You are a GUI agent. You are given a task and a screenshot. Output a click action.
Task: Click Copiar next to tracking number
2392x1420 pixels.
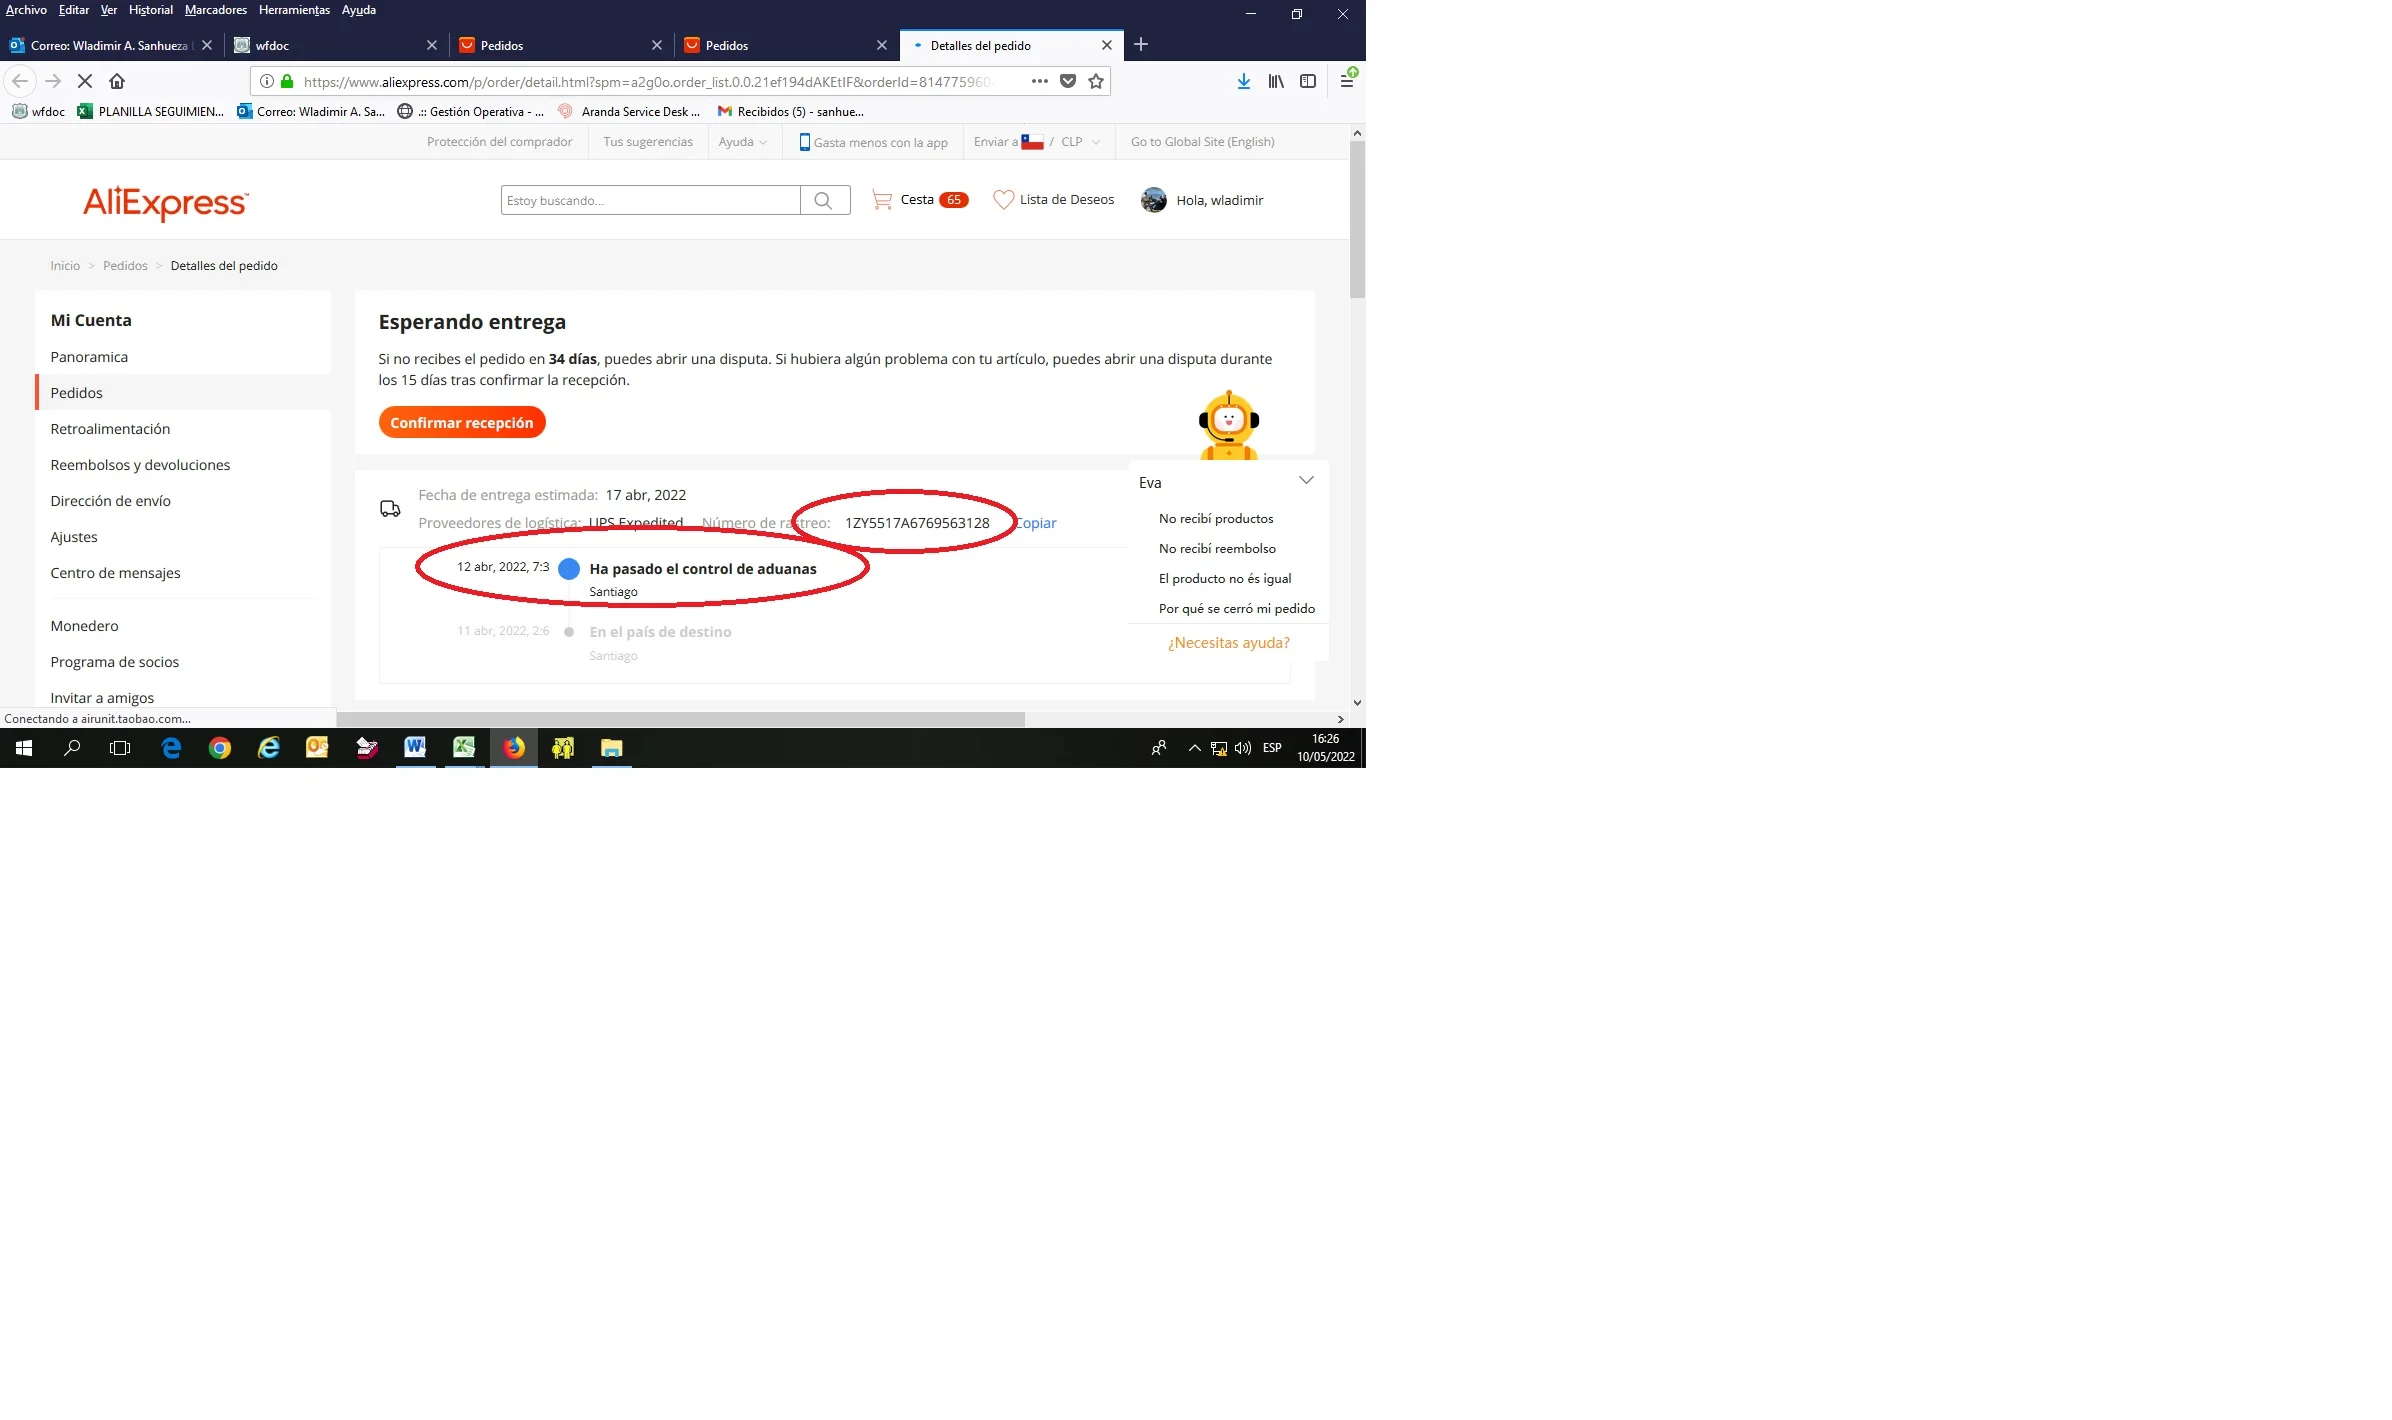(1038, 523)
